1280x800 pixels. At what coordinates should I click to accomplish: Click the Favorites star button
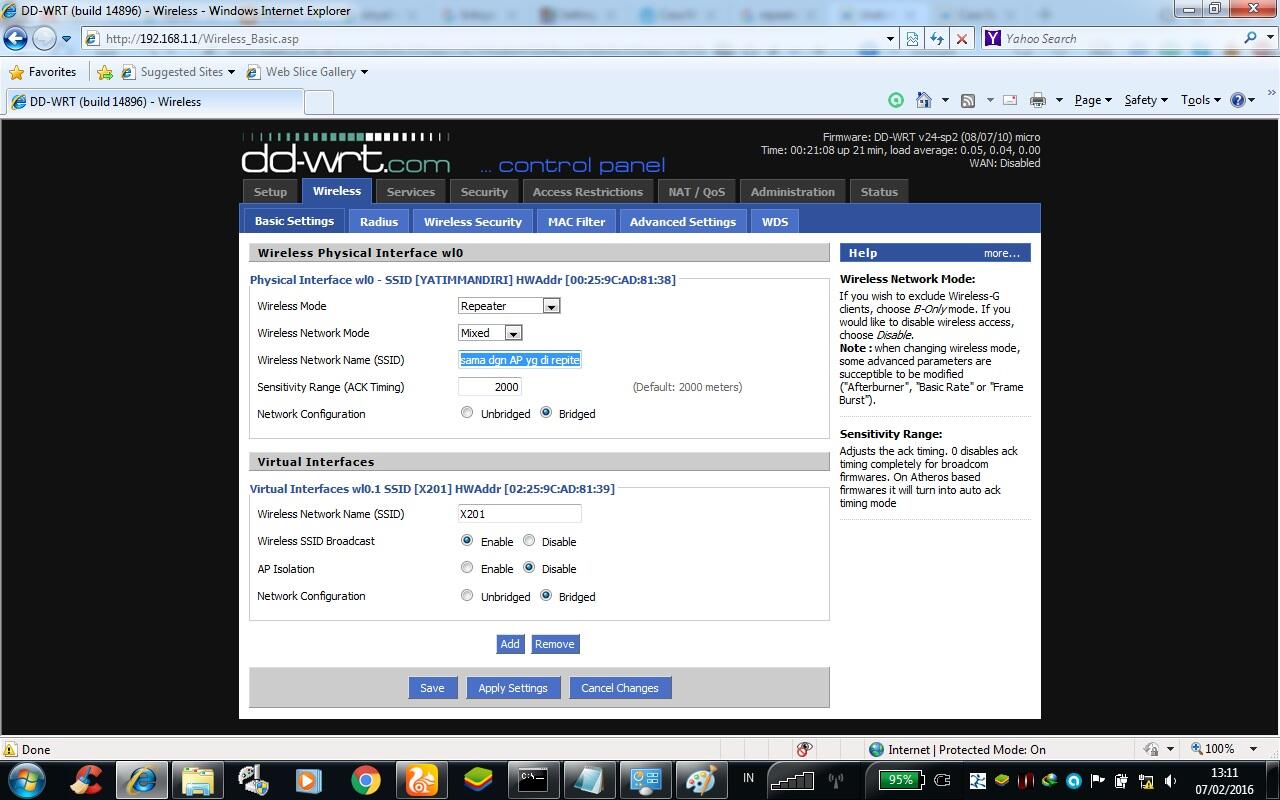[43, 72]
